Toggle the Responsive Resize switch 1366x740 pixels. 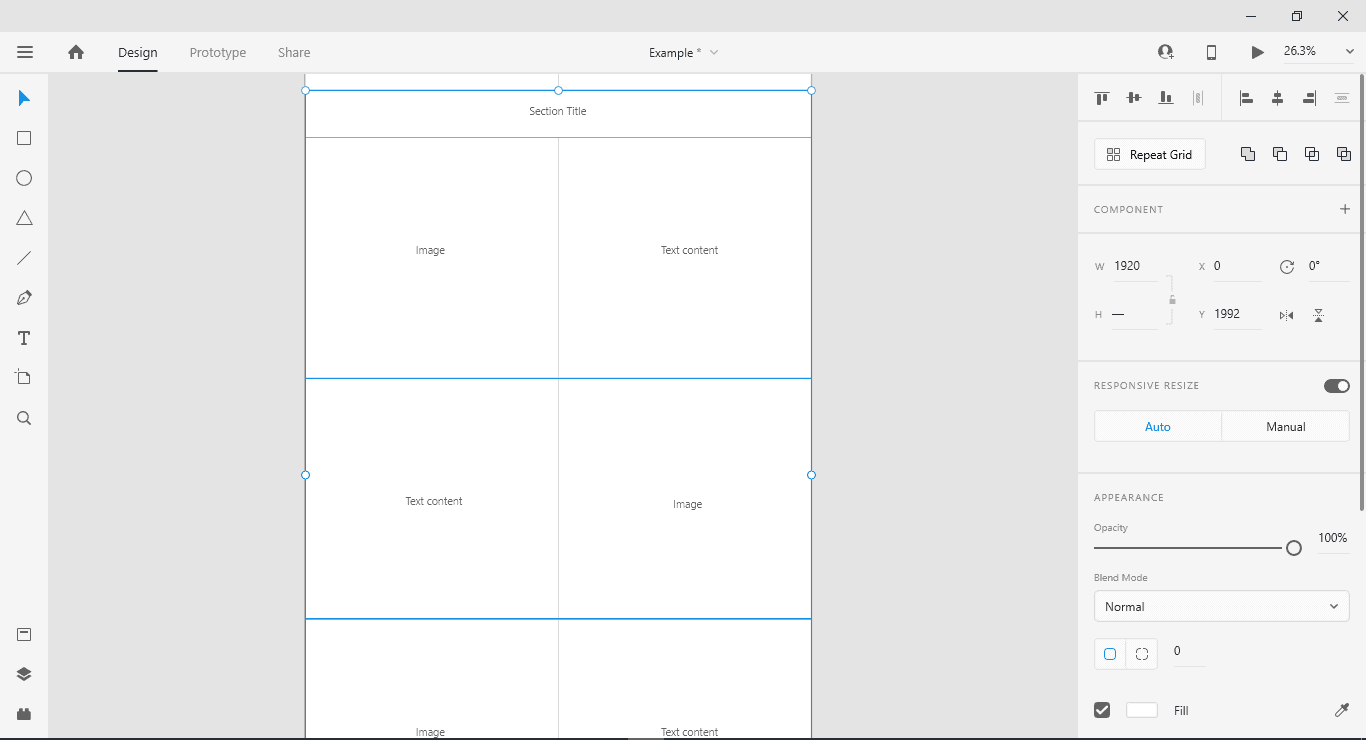pos(1337,386)
